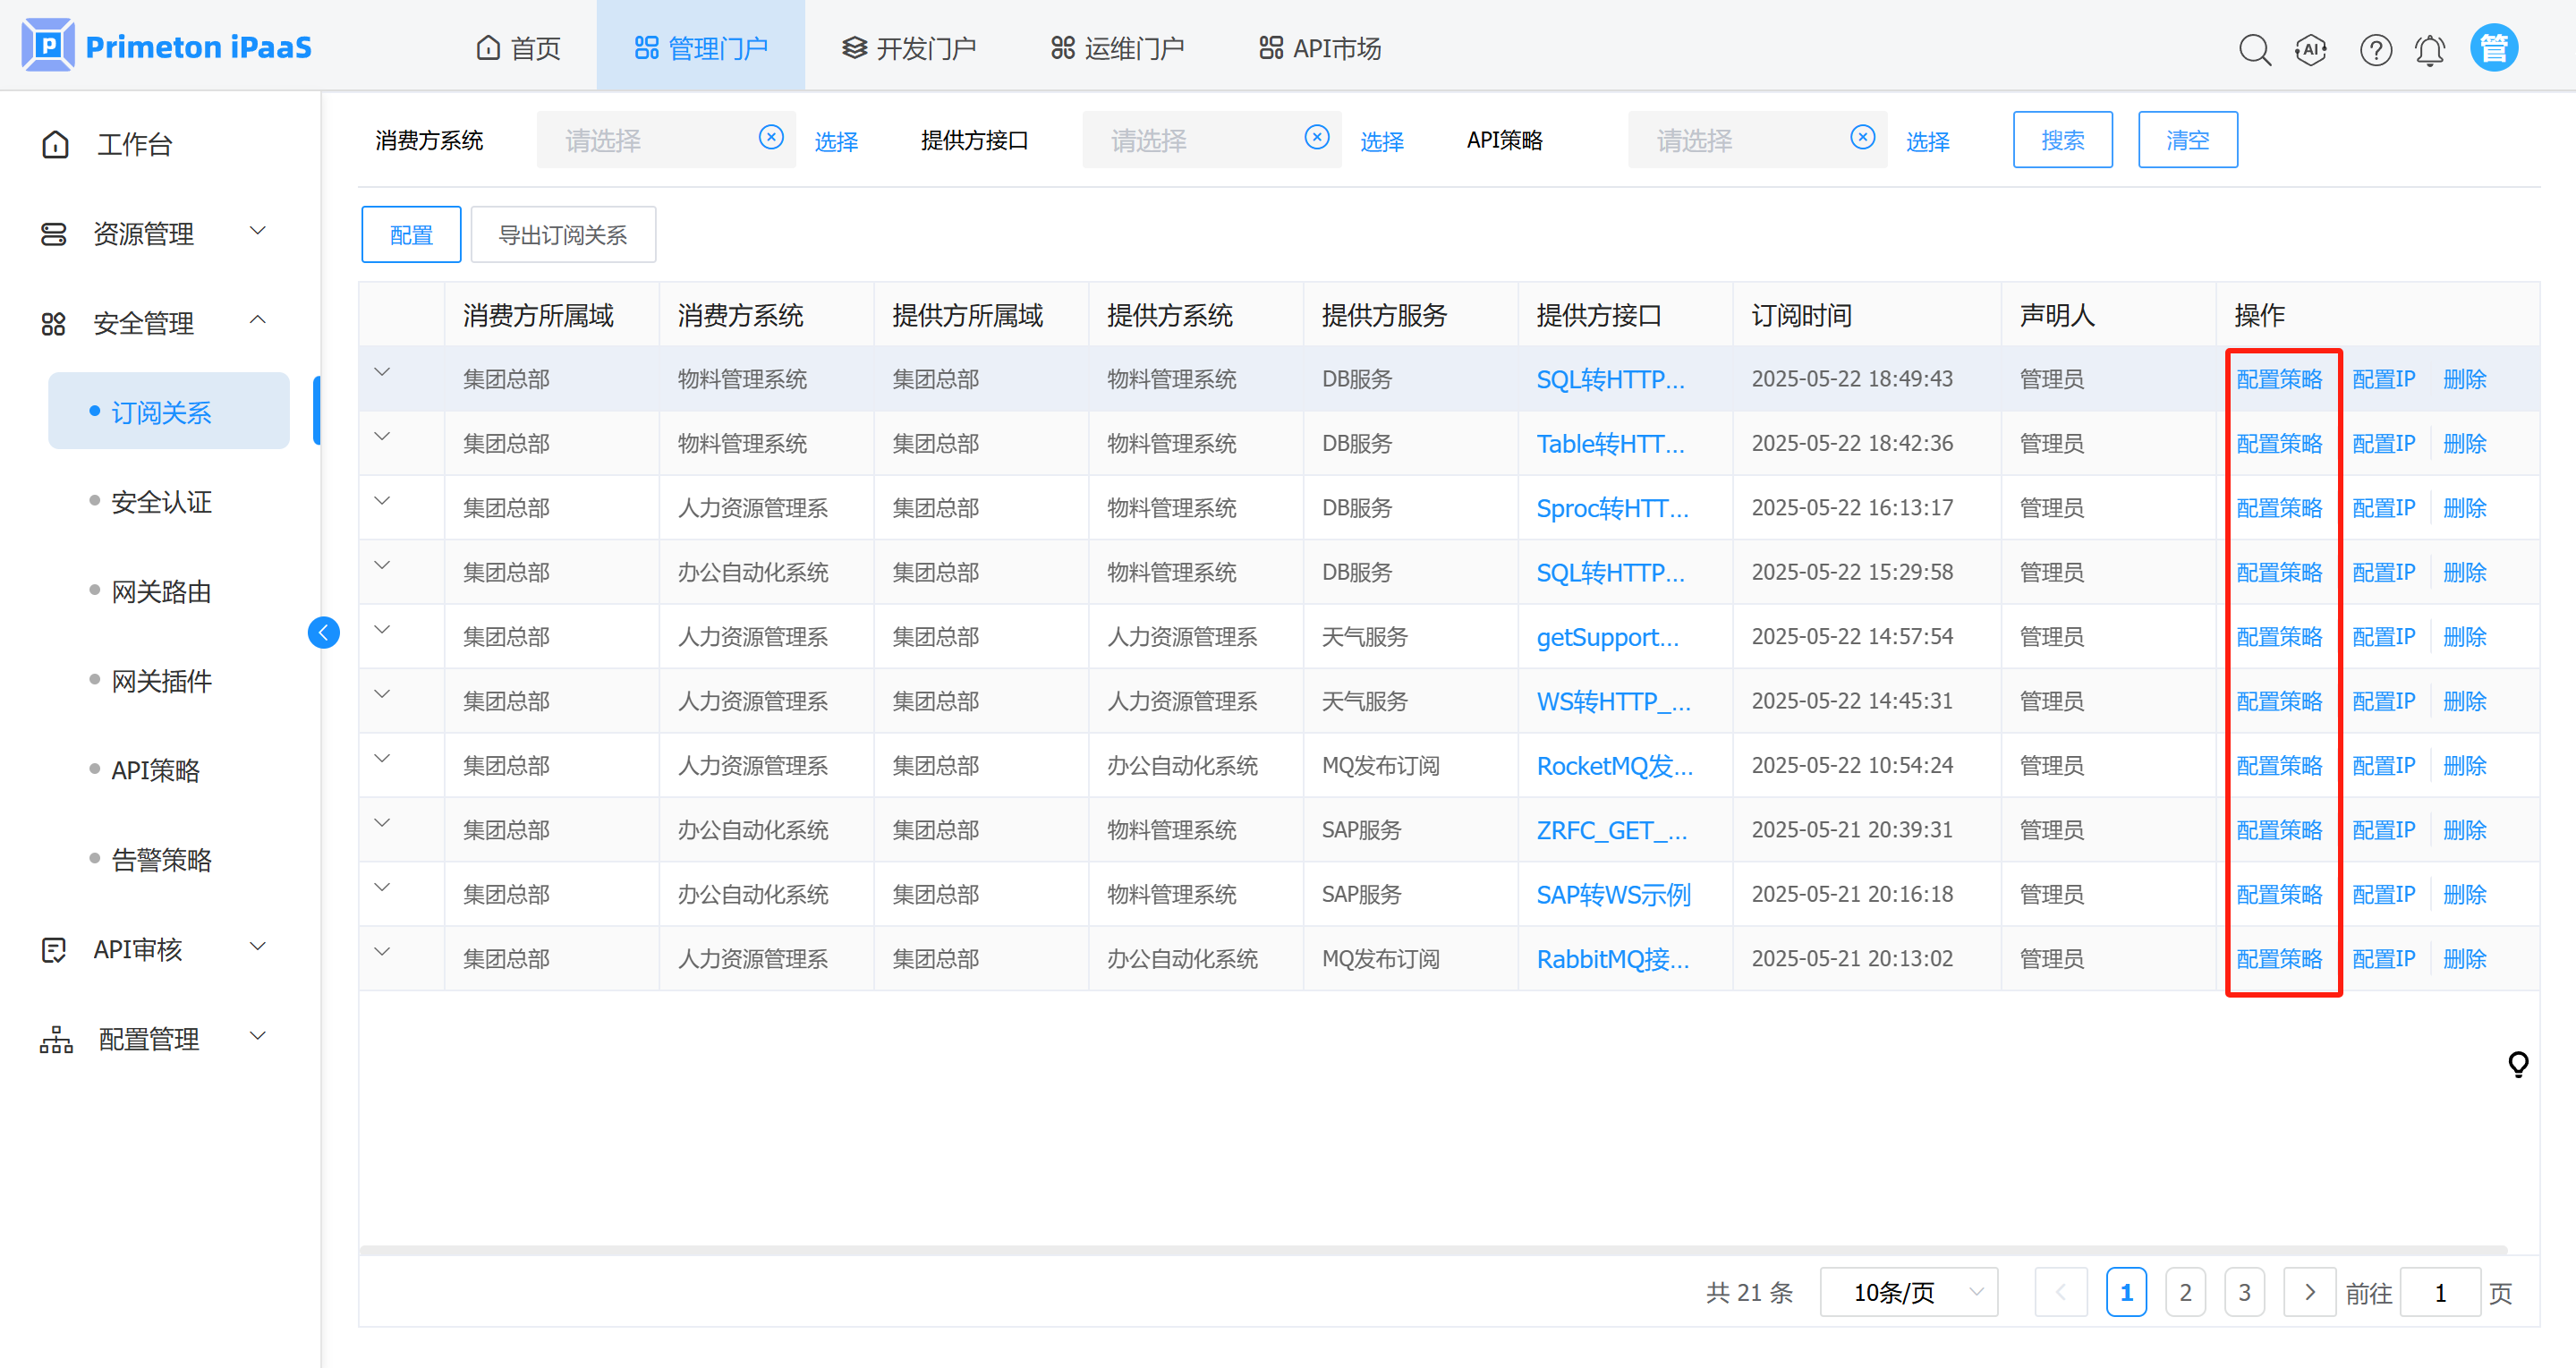
Task: Click the search magnifier icon in header
Action: [x=2254, y=49]
